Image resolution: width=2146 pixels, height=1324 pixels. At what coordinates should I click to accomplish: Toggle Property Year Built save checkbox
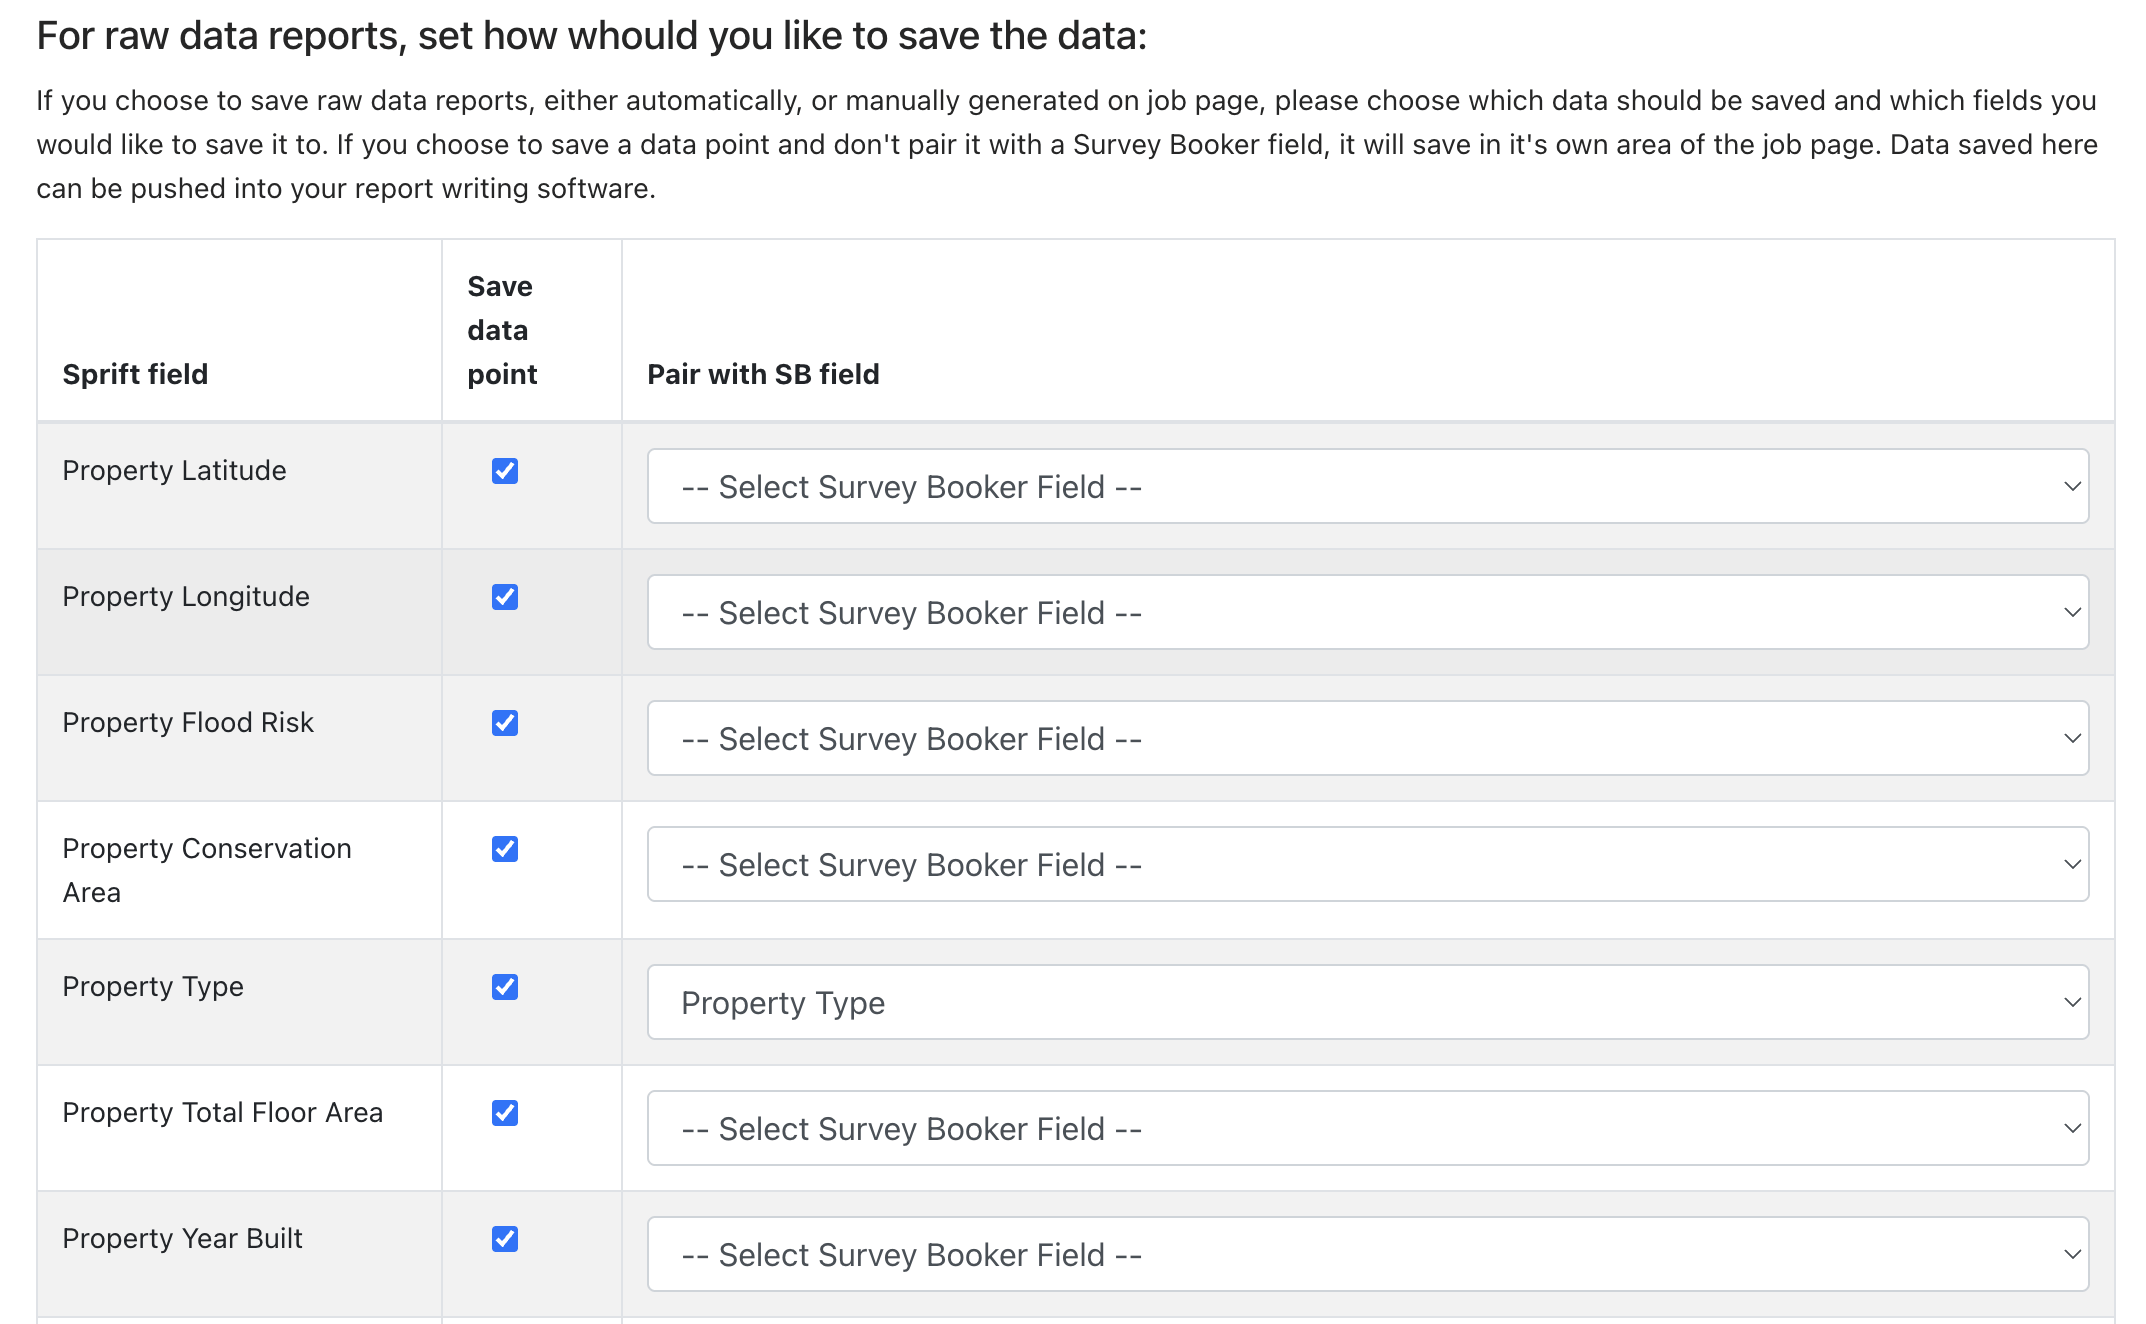505,1239
